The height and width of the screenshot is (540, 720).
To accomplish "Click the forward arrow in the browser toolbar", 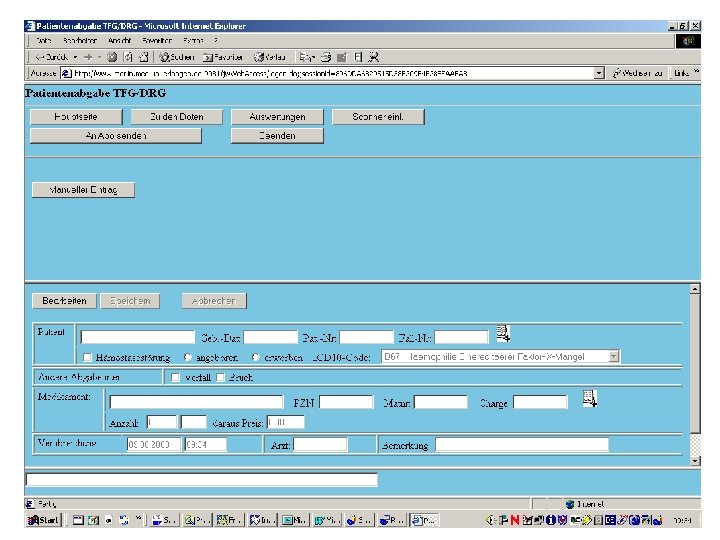I will [88, 57].
